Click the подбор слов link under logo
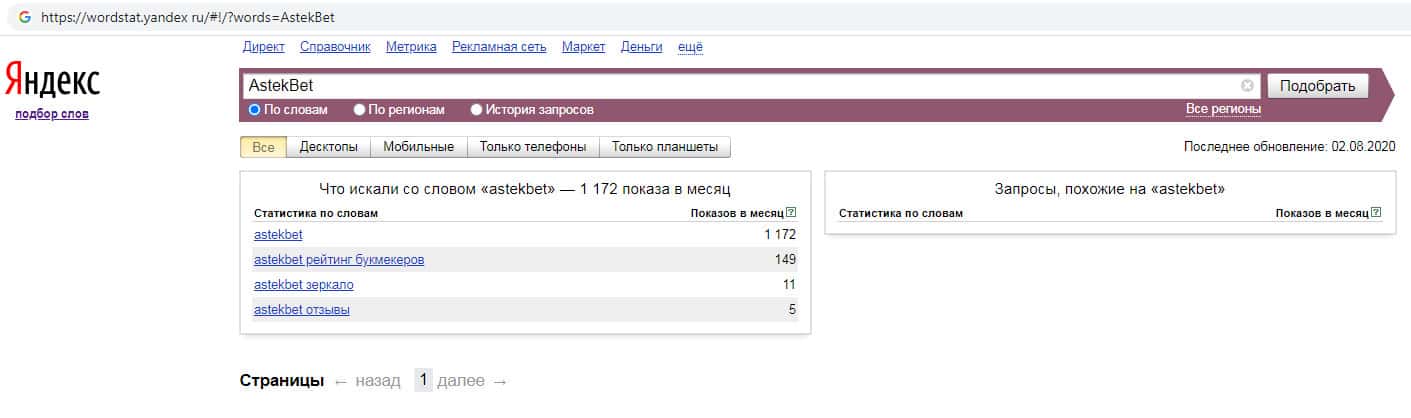The height and width of the screenshot is (418, 1411). click(52, 114)
